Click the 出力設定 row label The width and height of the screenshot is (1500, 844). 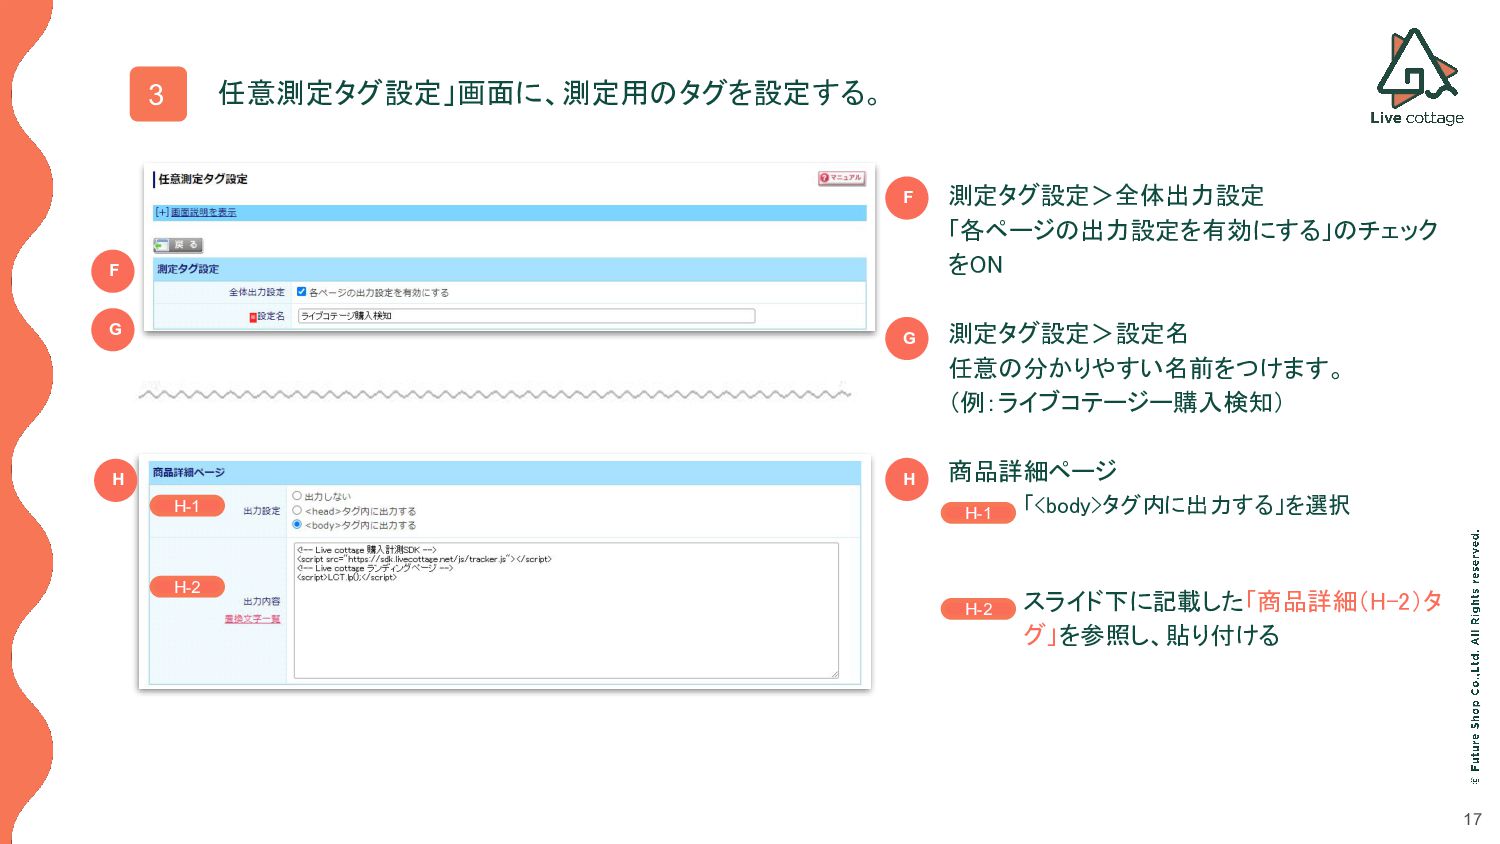pyautogui.click(x=262, y=511)
